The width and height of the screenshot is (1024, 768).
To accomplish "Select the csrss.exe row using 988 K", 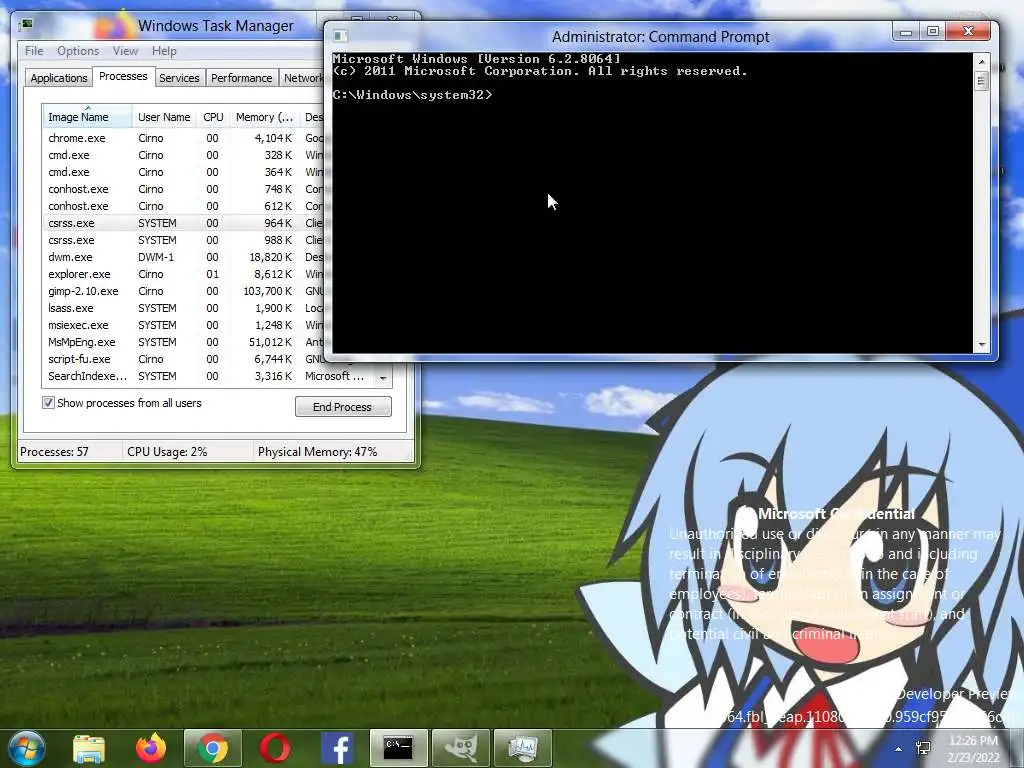I will [x=184, y=240].
